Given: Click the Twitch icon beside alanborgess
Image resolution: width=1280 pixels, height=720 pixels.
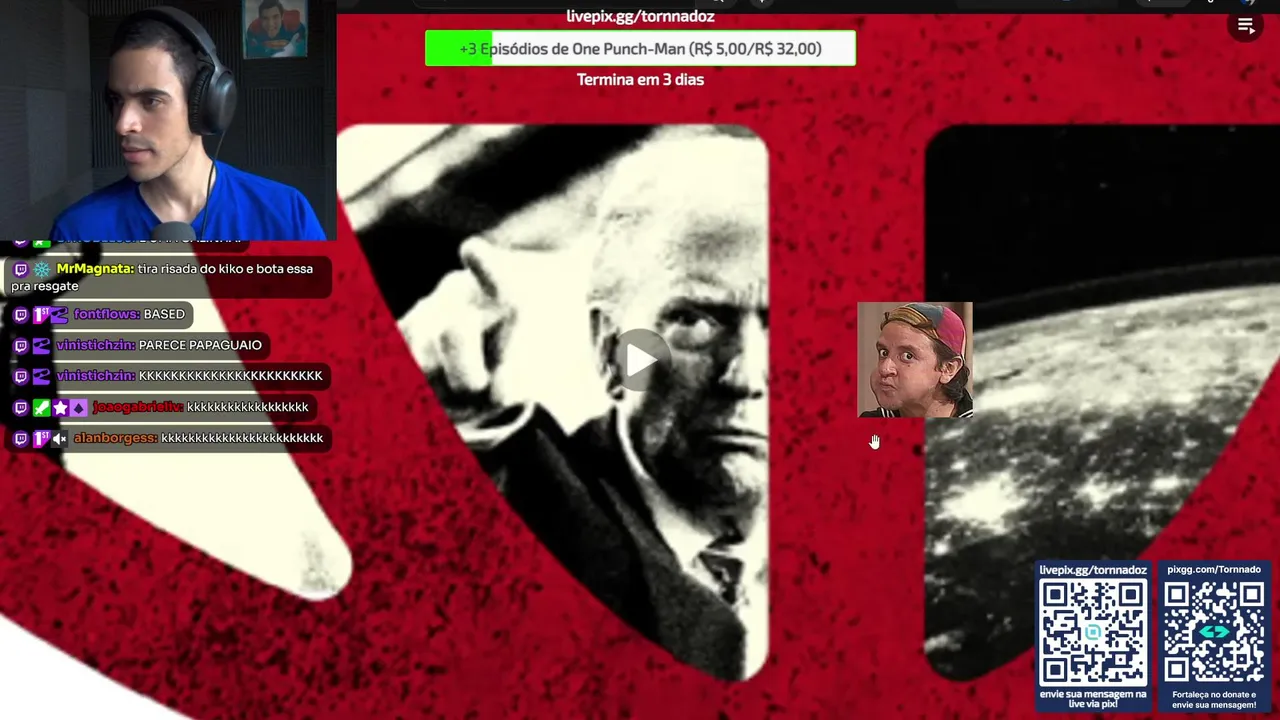Looking at the screenshot, I should (x=21, y=439).
